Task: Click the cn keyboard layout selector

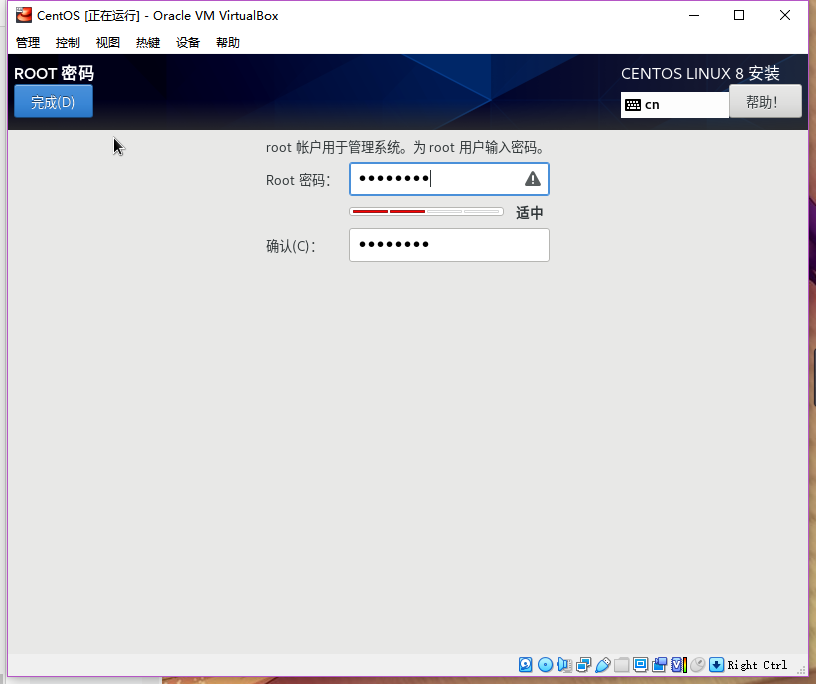Action: (675, 105)
